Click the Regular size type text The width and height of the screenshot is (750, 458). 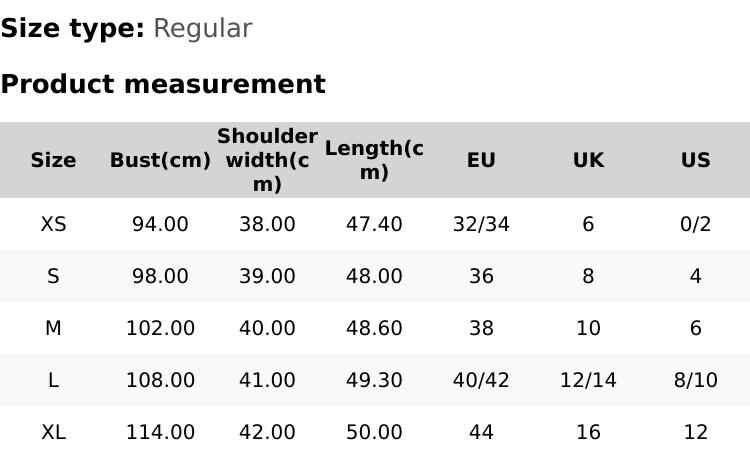pos(202,28)
